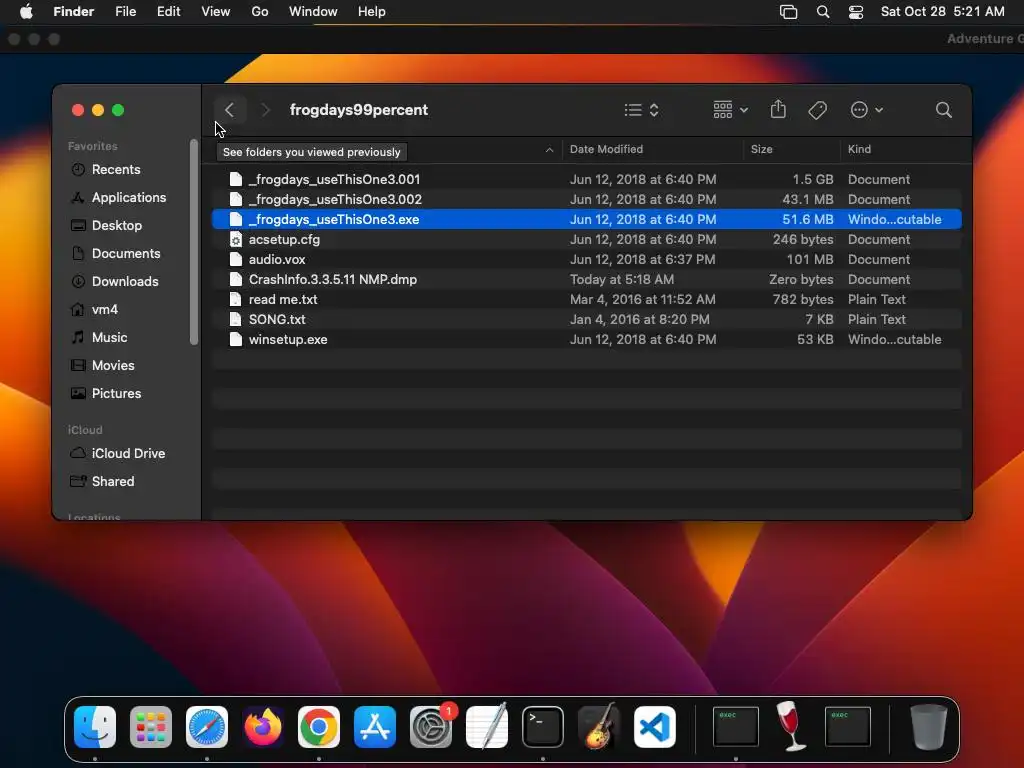
Task: Select the audio.vox file
Action: (586, 259)
